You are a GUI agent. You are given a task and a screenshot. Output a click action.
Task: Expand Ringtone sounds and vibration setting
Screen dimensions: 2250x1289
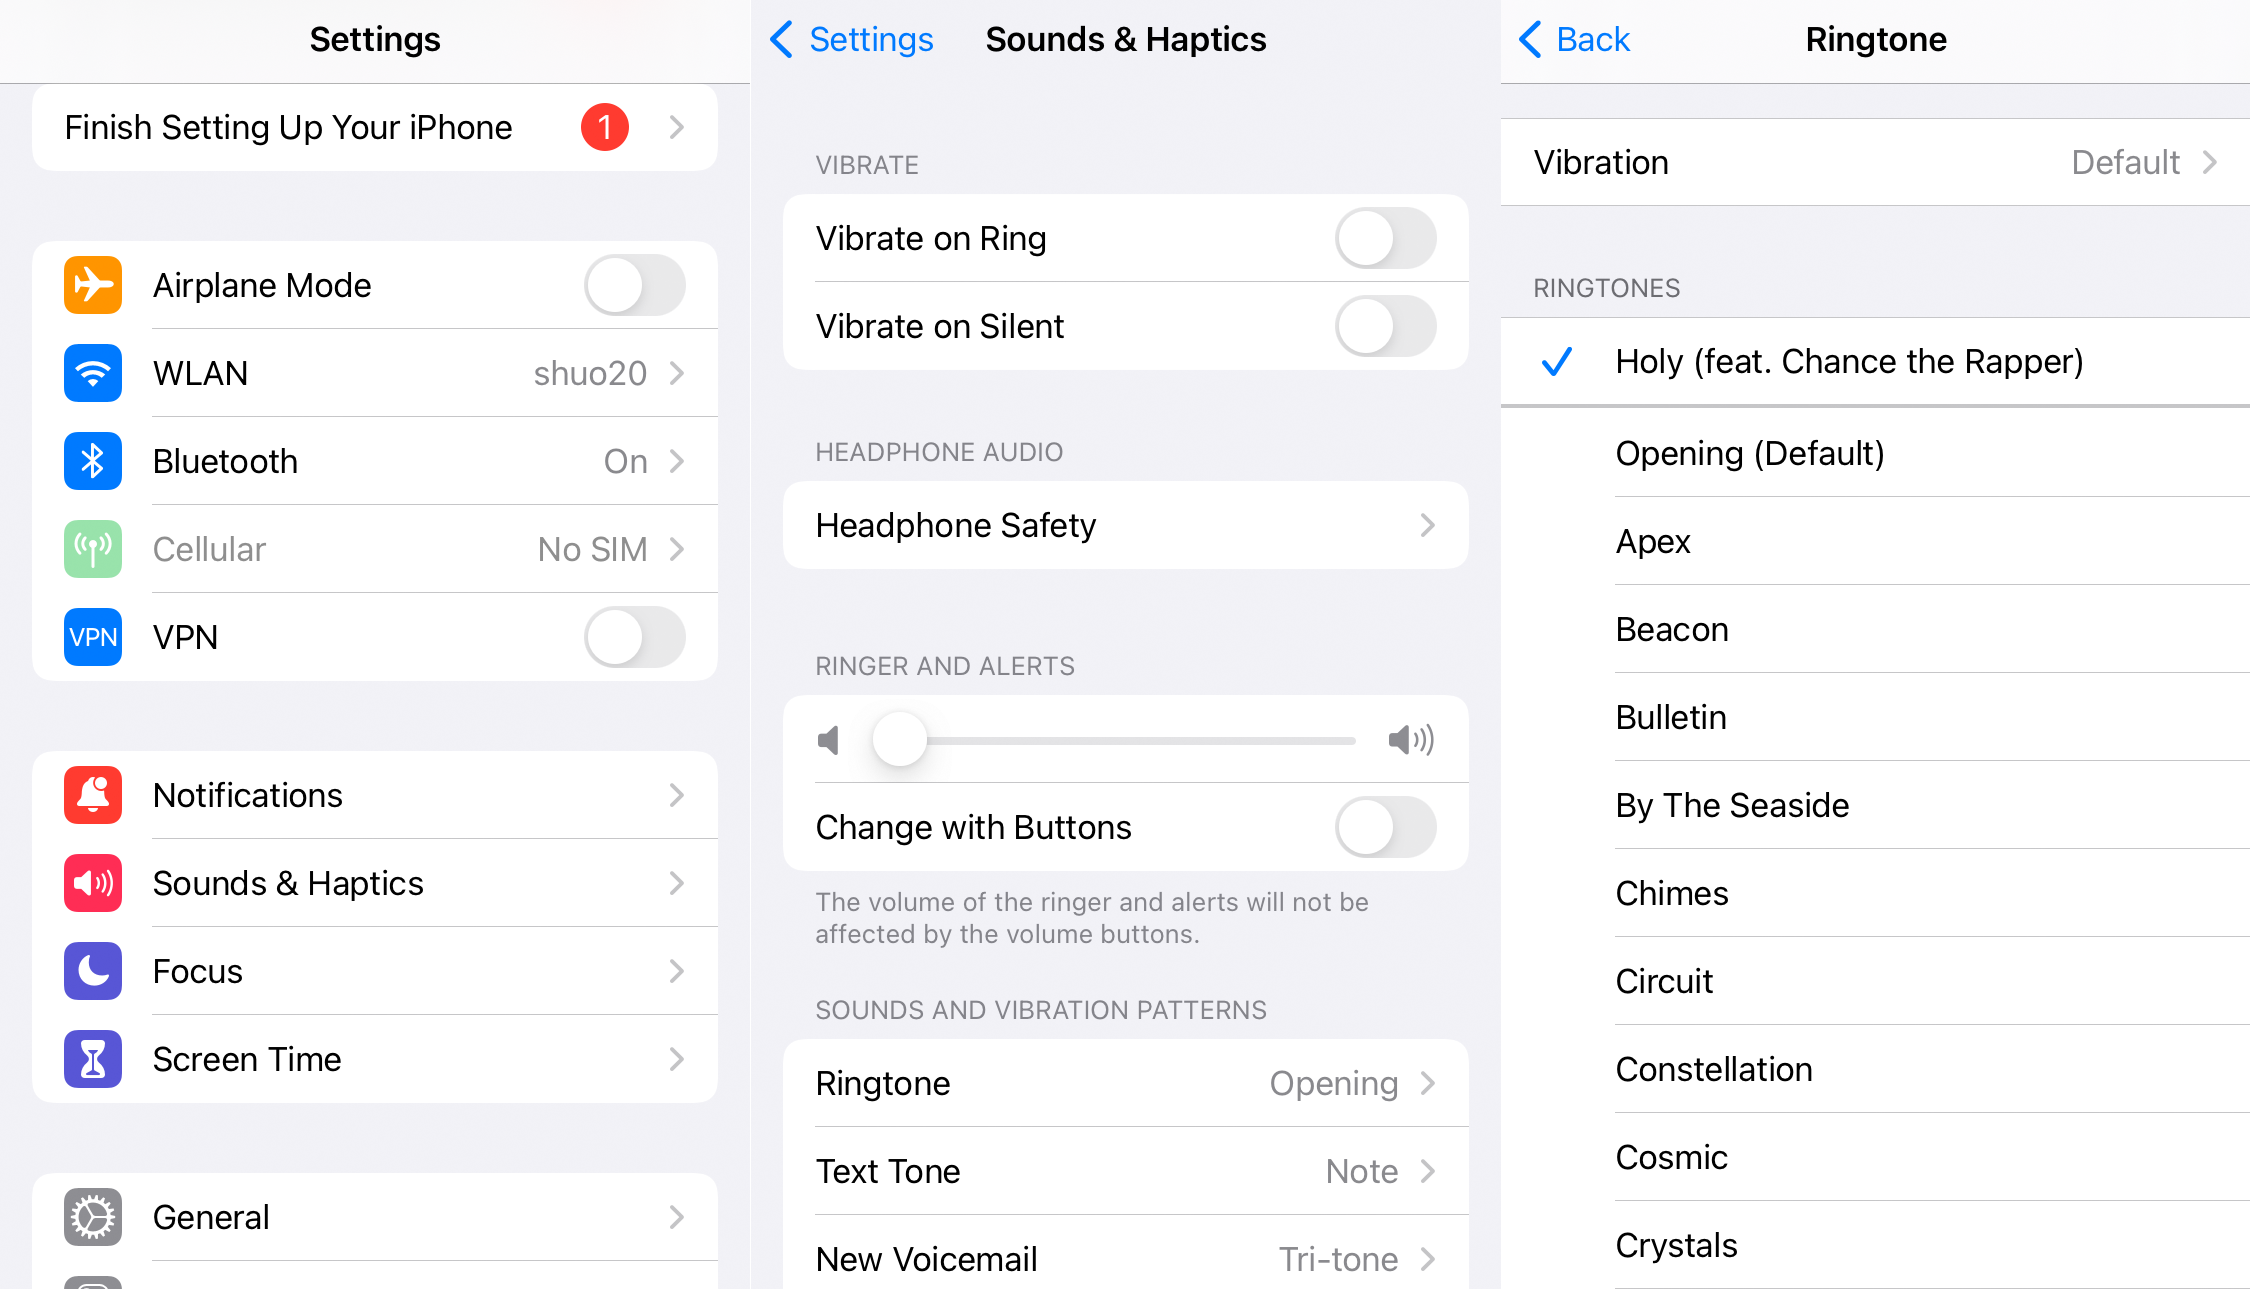(1125, 1082)
